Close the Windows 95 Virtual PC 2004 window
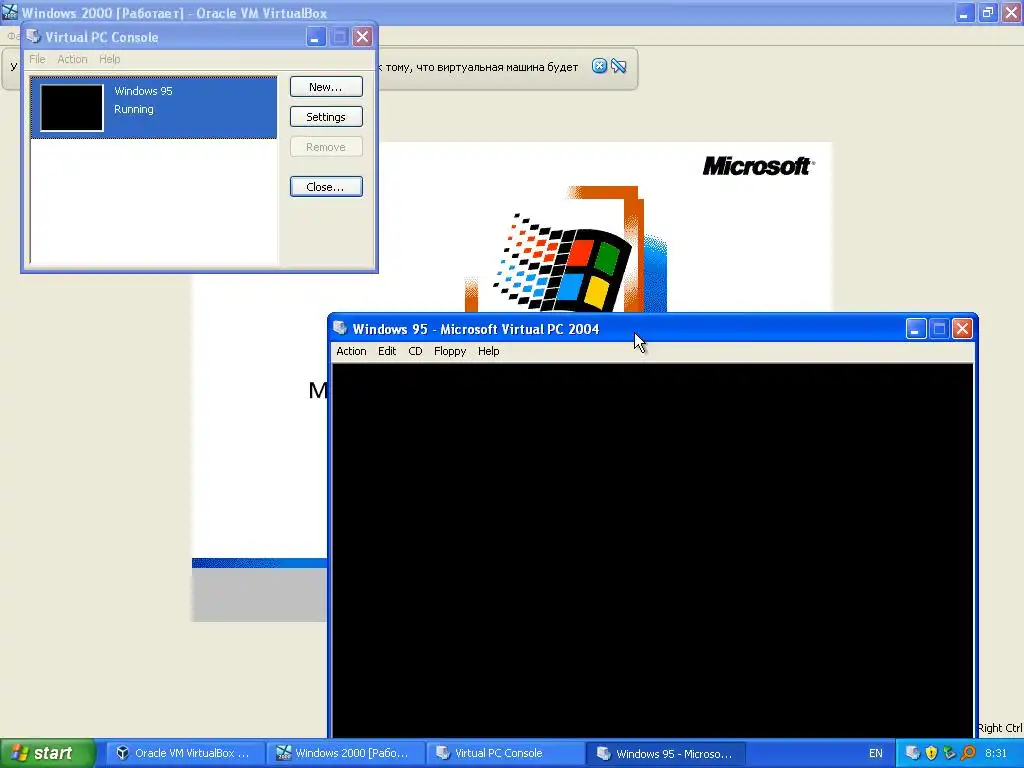This screenshot has width=1024, height=768. pos(962,328)
